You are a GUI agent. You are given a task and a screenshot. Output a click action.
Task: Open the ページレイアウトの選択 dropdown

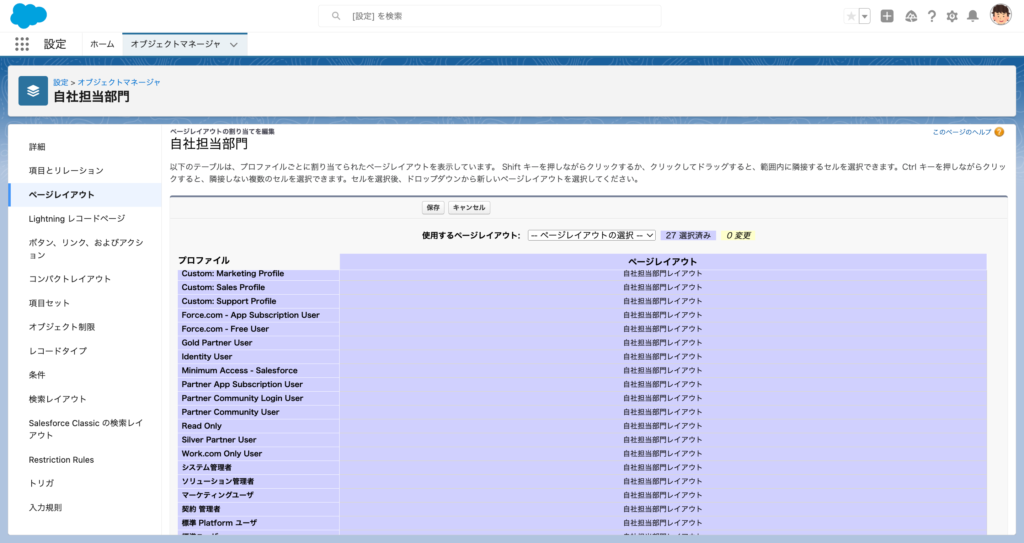coord(592,235)
